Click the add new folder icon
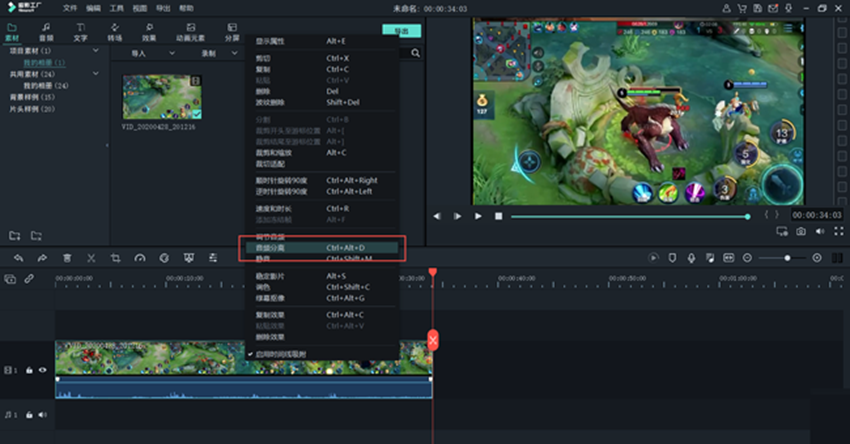 coord(15,236)
